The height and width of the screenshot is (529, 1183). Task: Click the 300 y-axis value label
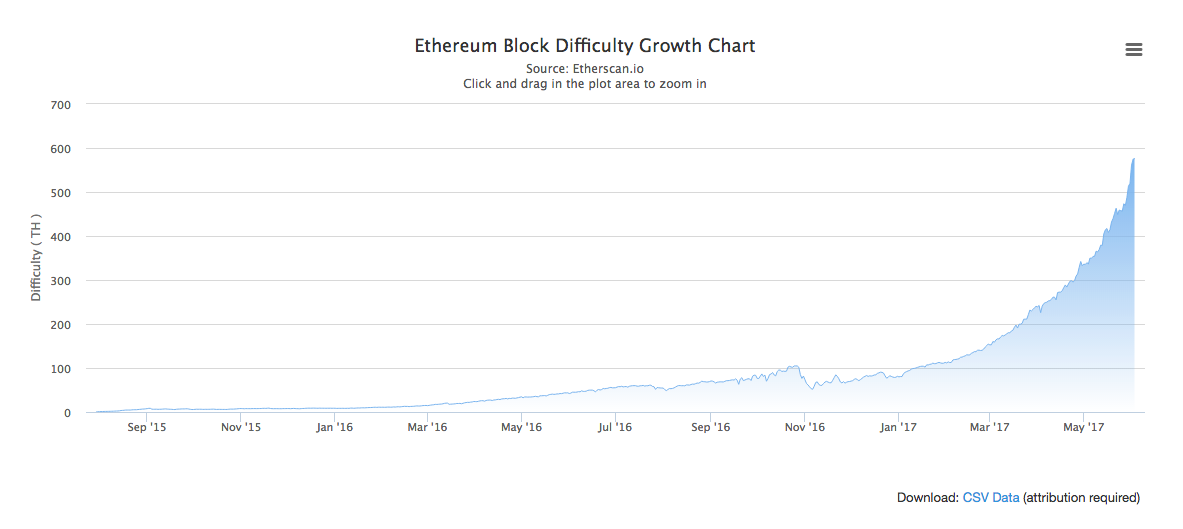(60, 281)
